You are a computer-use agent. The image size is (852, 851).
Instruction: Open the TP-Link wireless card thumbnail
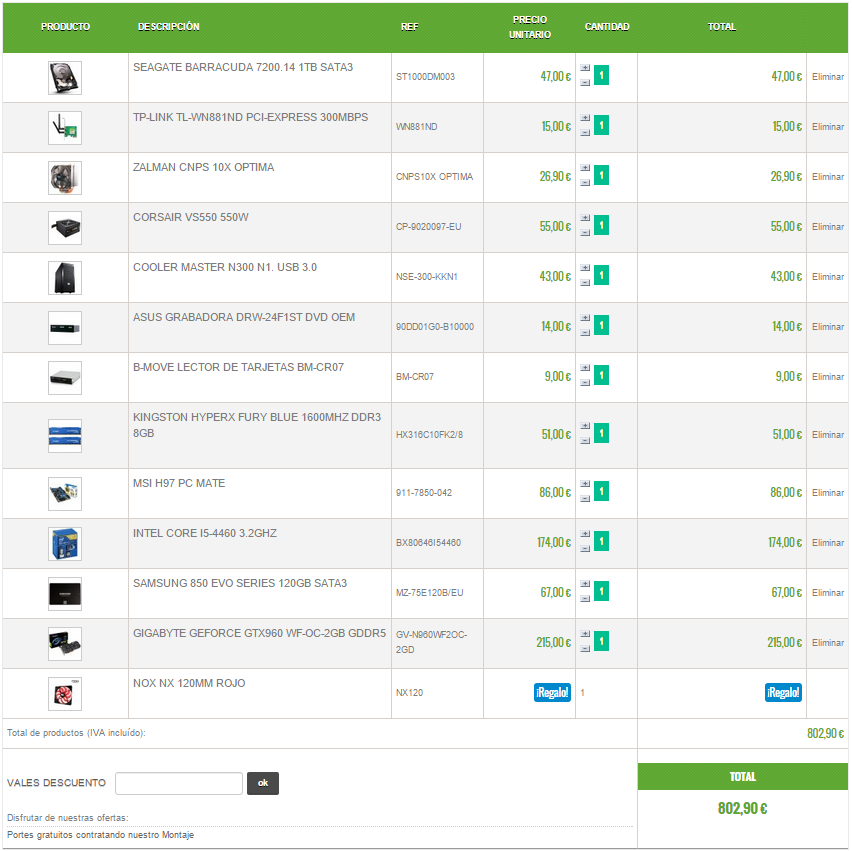point(65,128)
